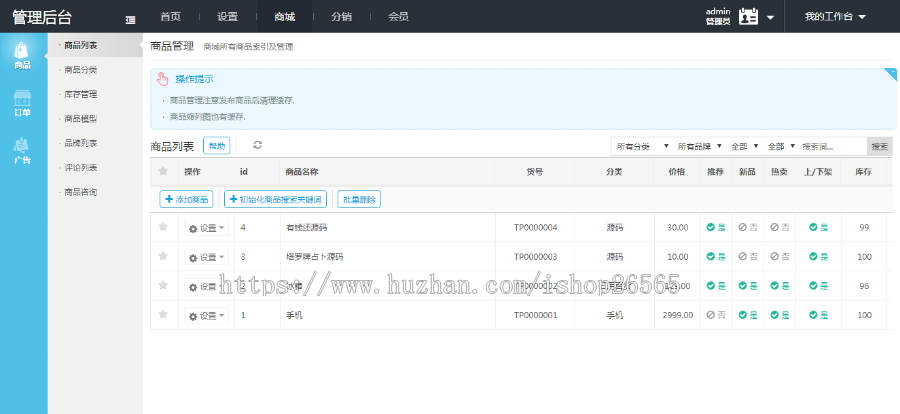Click the product search input field
900x414 pixels.
pyautogui.click(x=832, y=146)
